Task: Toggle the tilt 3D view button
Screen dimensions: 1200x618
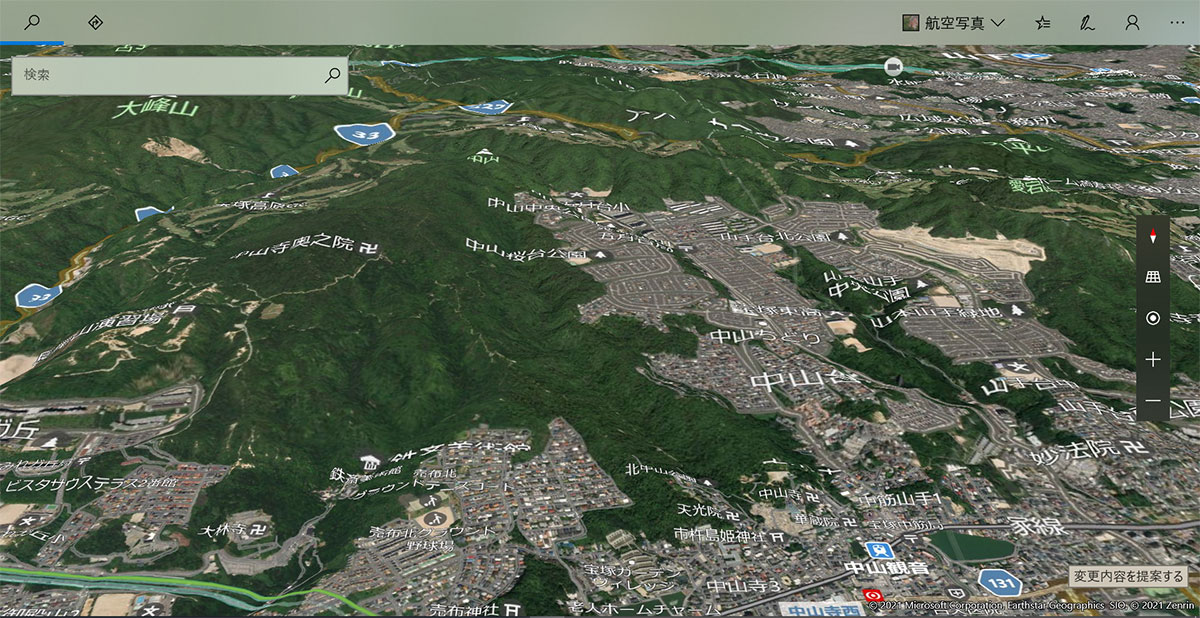Action: pyautogui.click(x=1153, y=277)
